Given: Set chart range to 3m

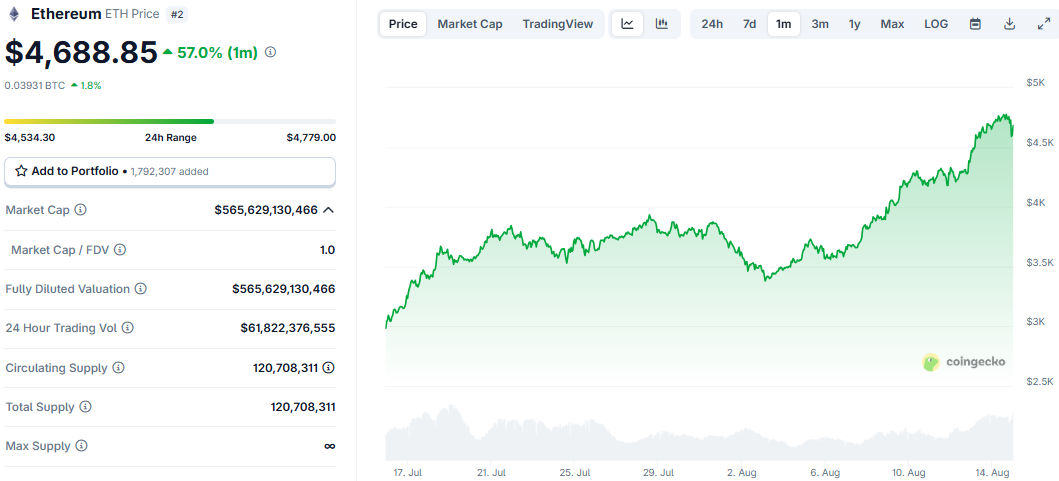Looking at the screenshot, I should (820, 24).
